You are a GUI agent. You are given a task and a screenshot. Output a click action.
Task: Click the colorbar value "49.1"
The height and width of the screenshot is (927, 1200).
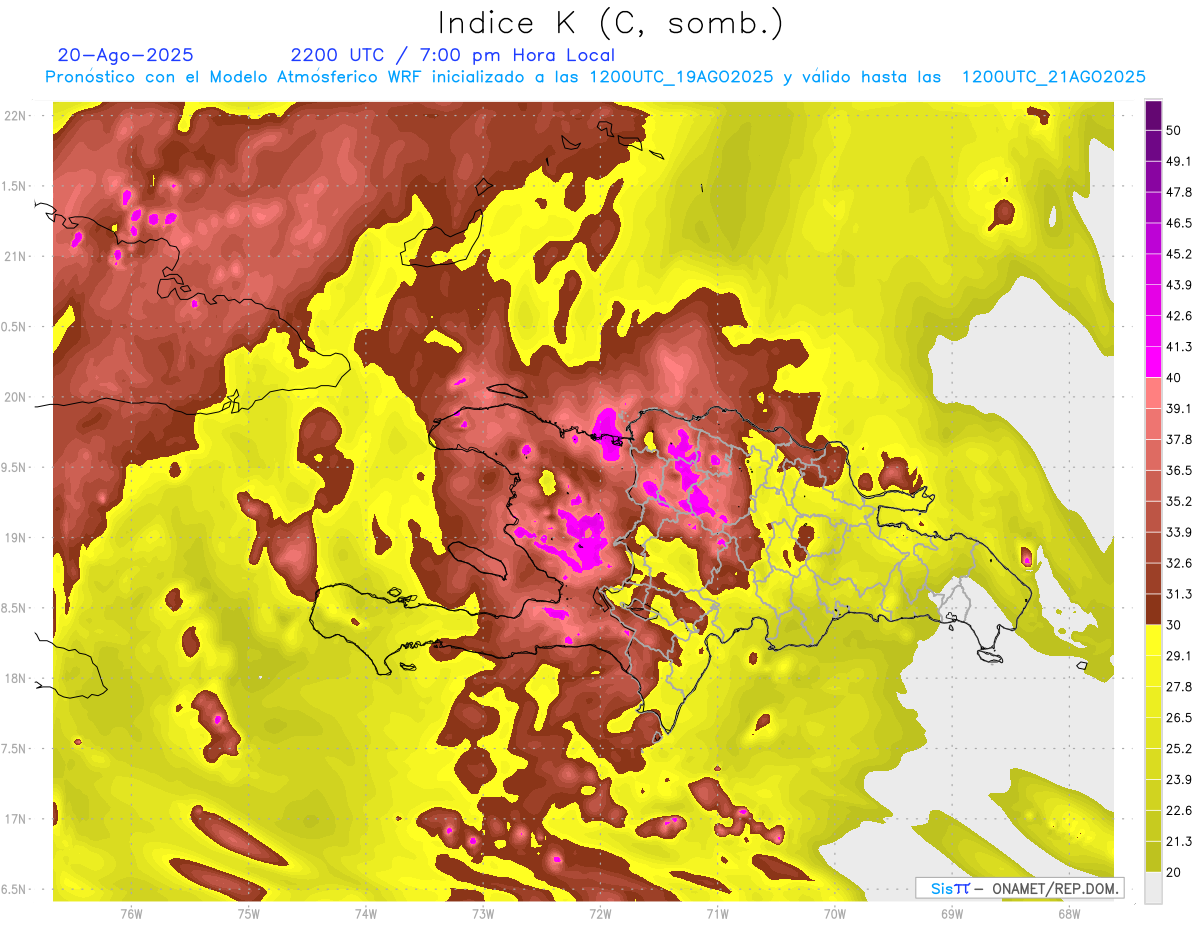1179,161
